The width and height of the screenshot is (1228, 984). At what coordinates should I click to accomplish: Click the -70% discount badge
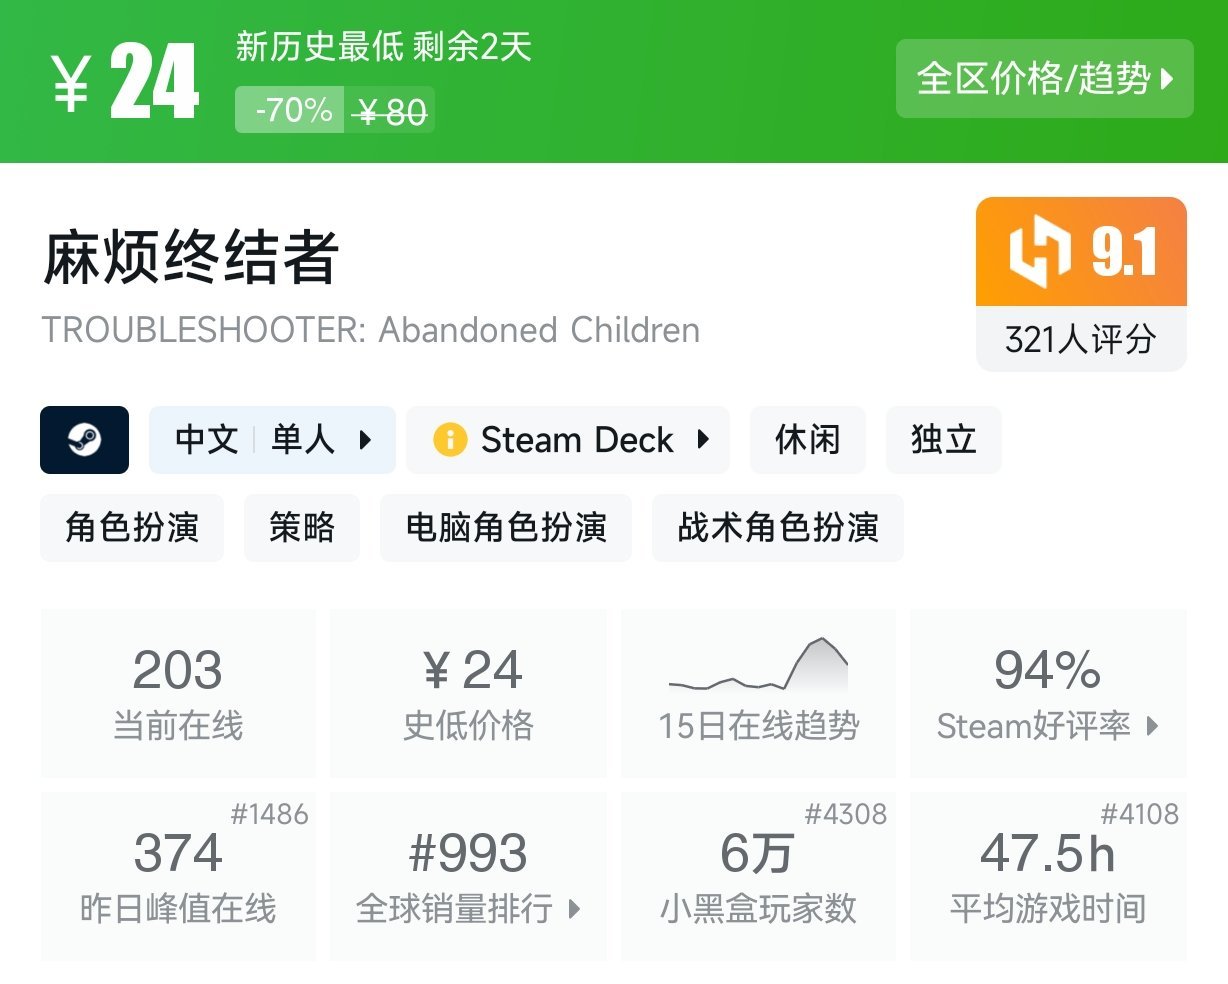tap(292, 110)
